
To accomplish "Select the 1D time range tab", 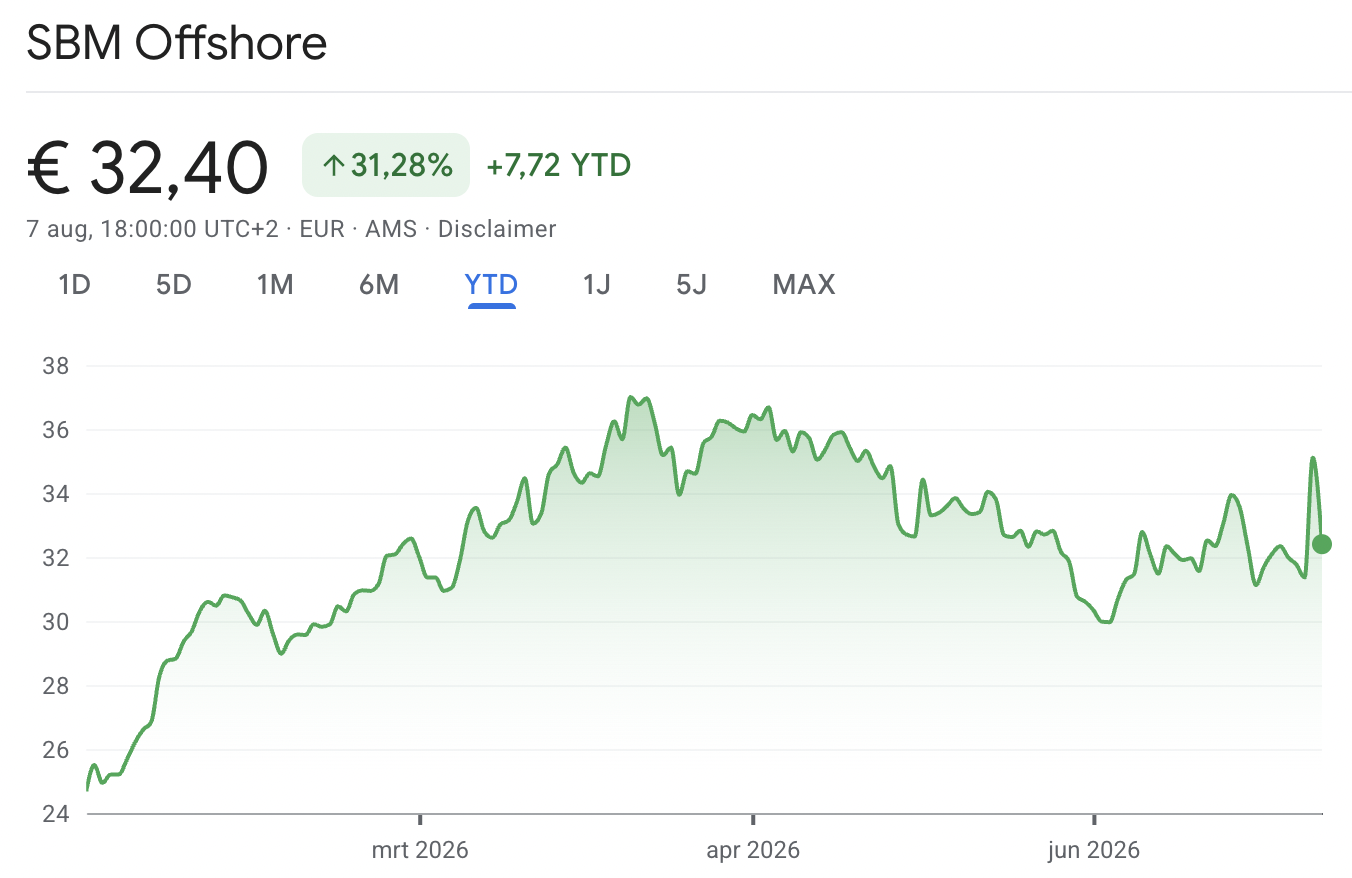I will [75, 285].
